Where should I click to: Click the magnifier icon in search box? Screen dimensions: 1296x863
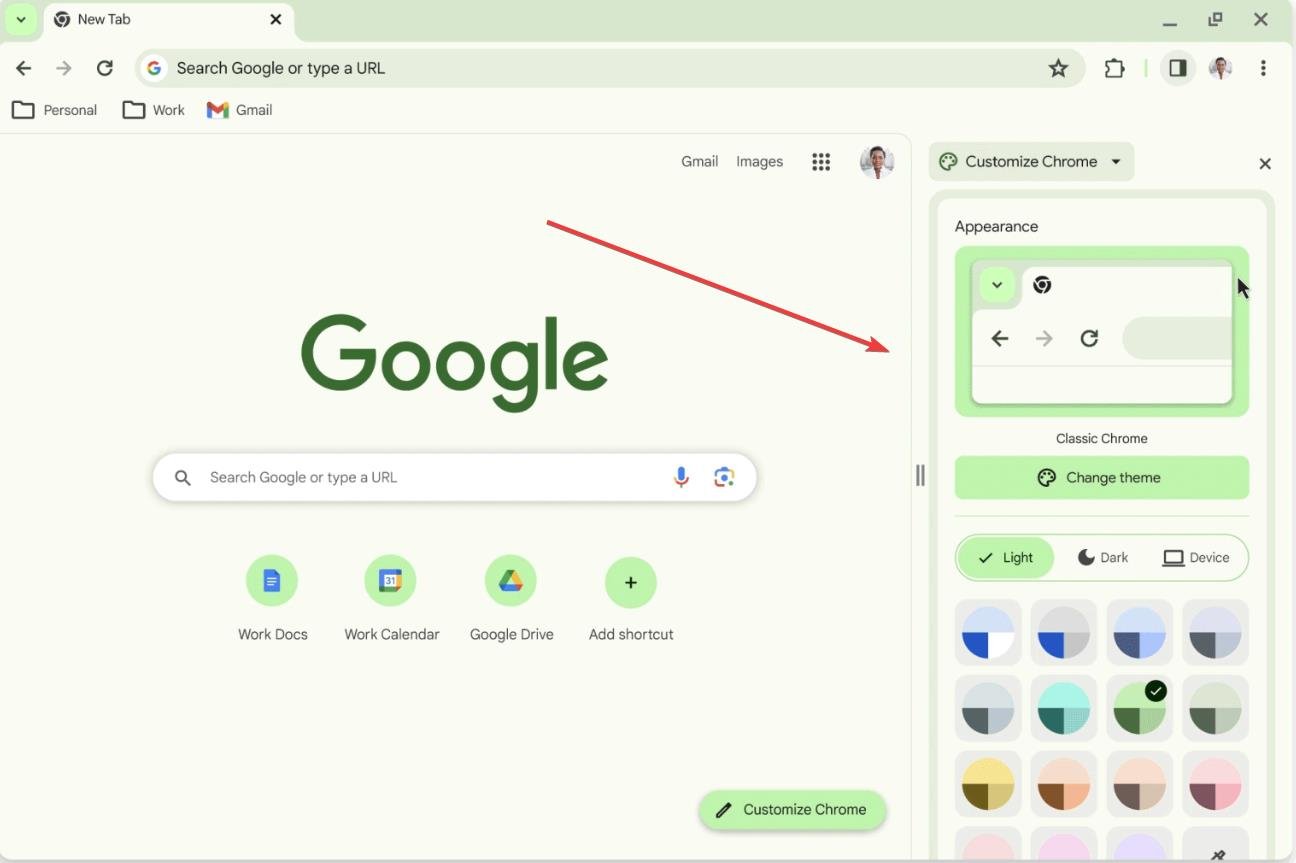click(183, 478)
